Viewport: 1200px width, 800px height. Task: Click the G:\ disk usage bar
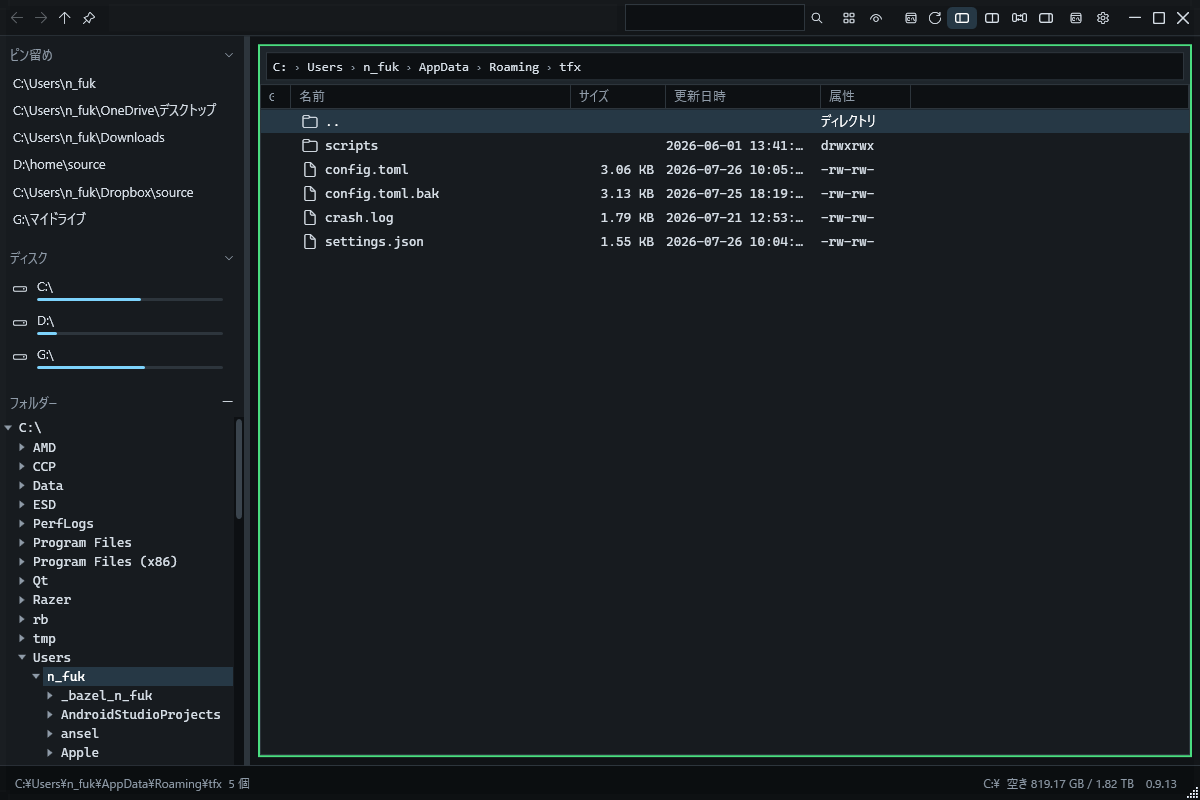130,367
